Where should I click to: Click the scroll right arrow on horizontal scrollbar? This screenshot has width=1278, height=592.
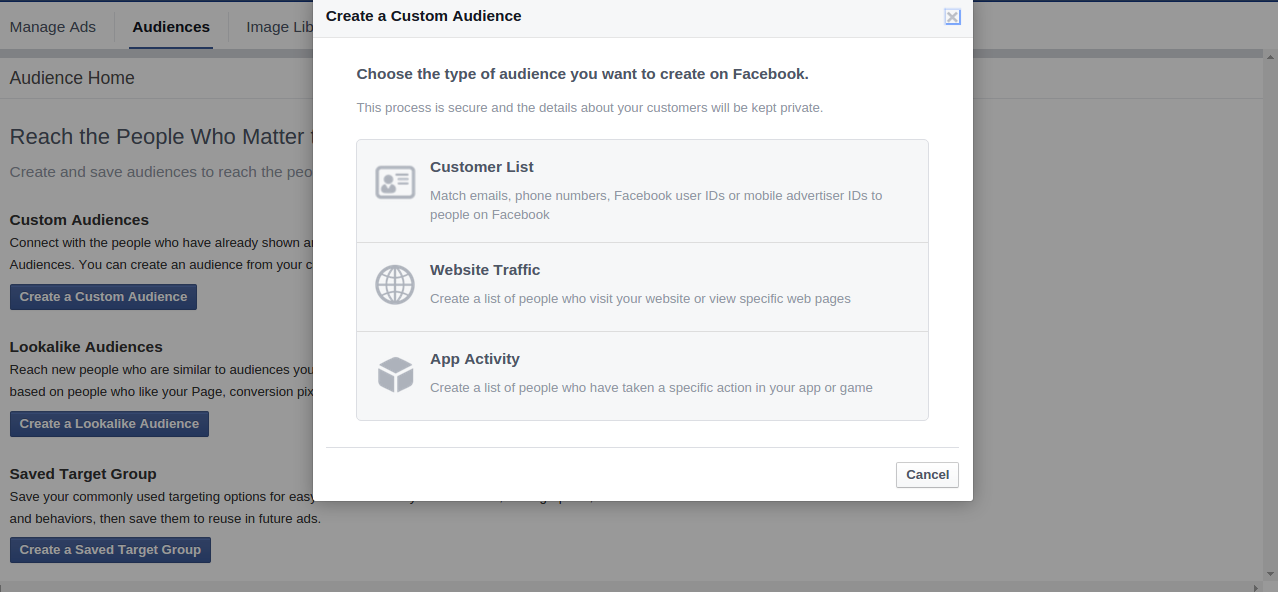tap(1253, 586)
